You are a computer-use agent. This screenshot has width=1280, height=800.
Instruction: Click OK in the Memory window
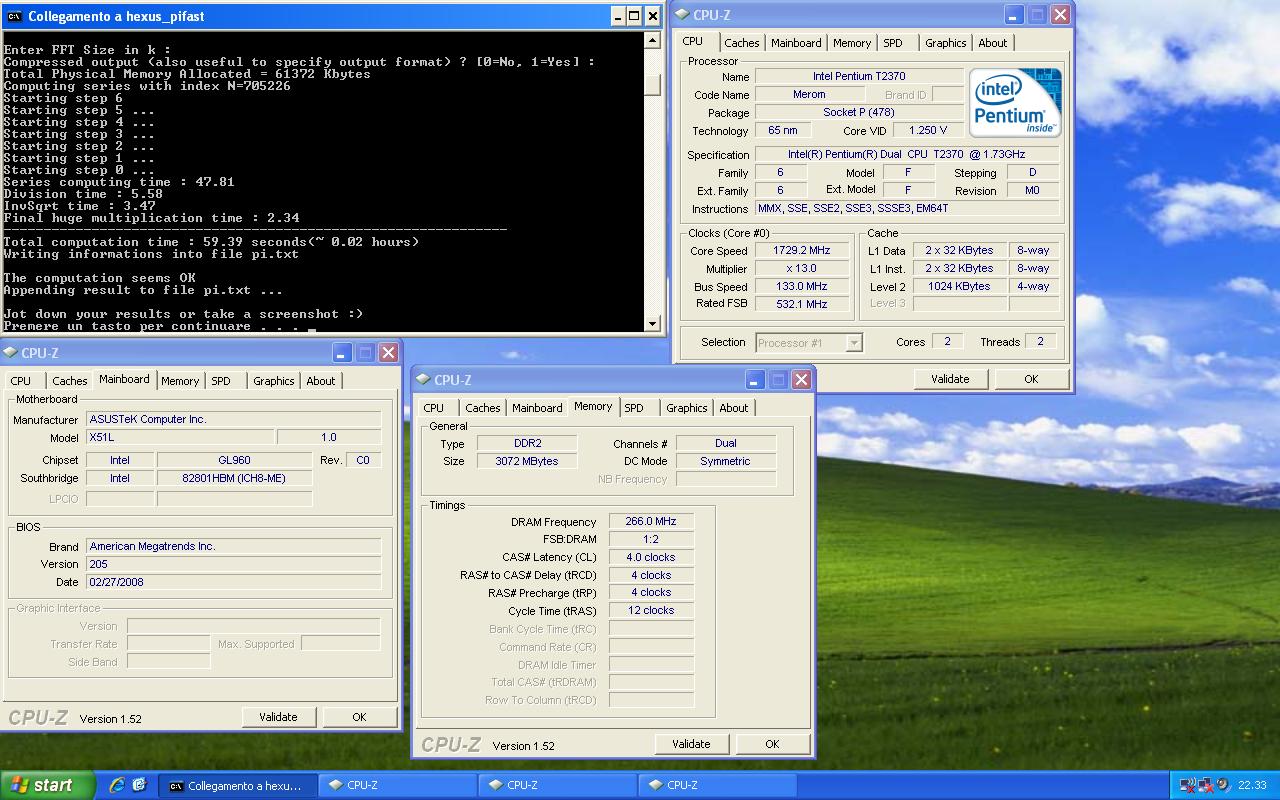[772, 744]
